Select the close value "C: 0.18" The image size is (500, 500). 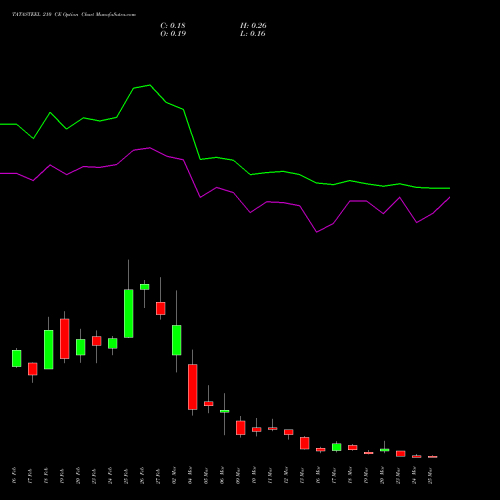(x=173, y=26)
